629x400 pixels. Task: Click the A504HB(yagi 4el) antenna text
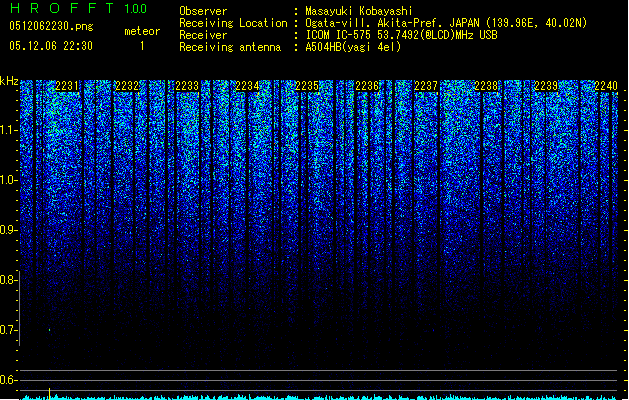click(x=353, y=47)
